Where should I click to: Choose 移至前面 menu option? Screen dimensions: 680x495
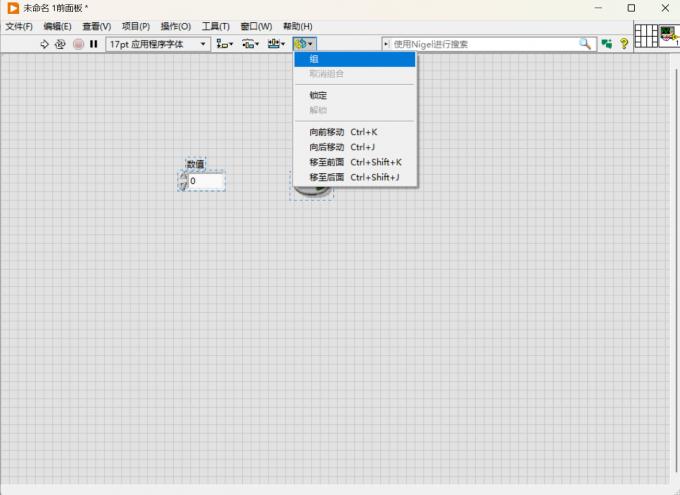[x=355, y=162]
